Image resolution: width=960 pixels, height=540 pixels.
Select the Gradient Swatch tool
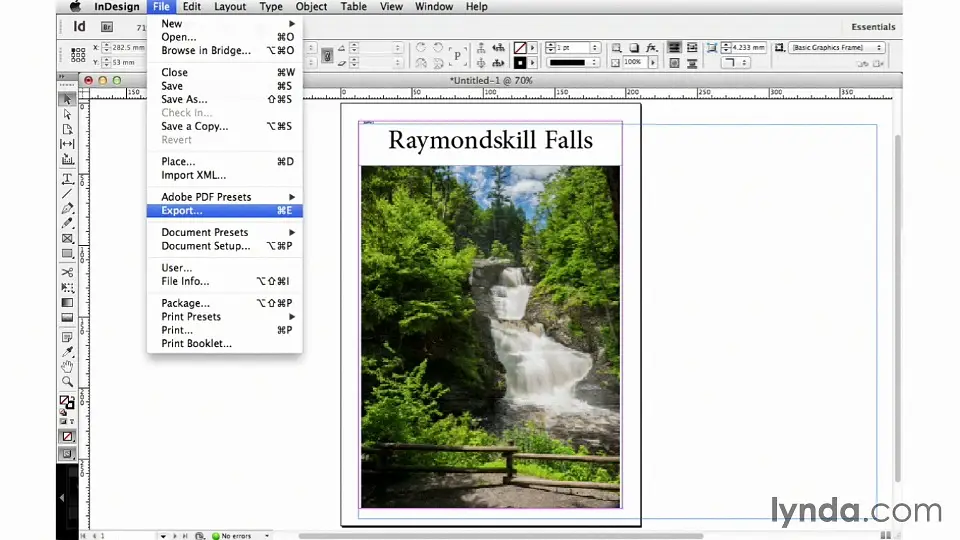pos(67,302)
